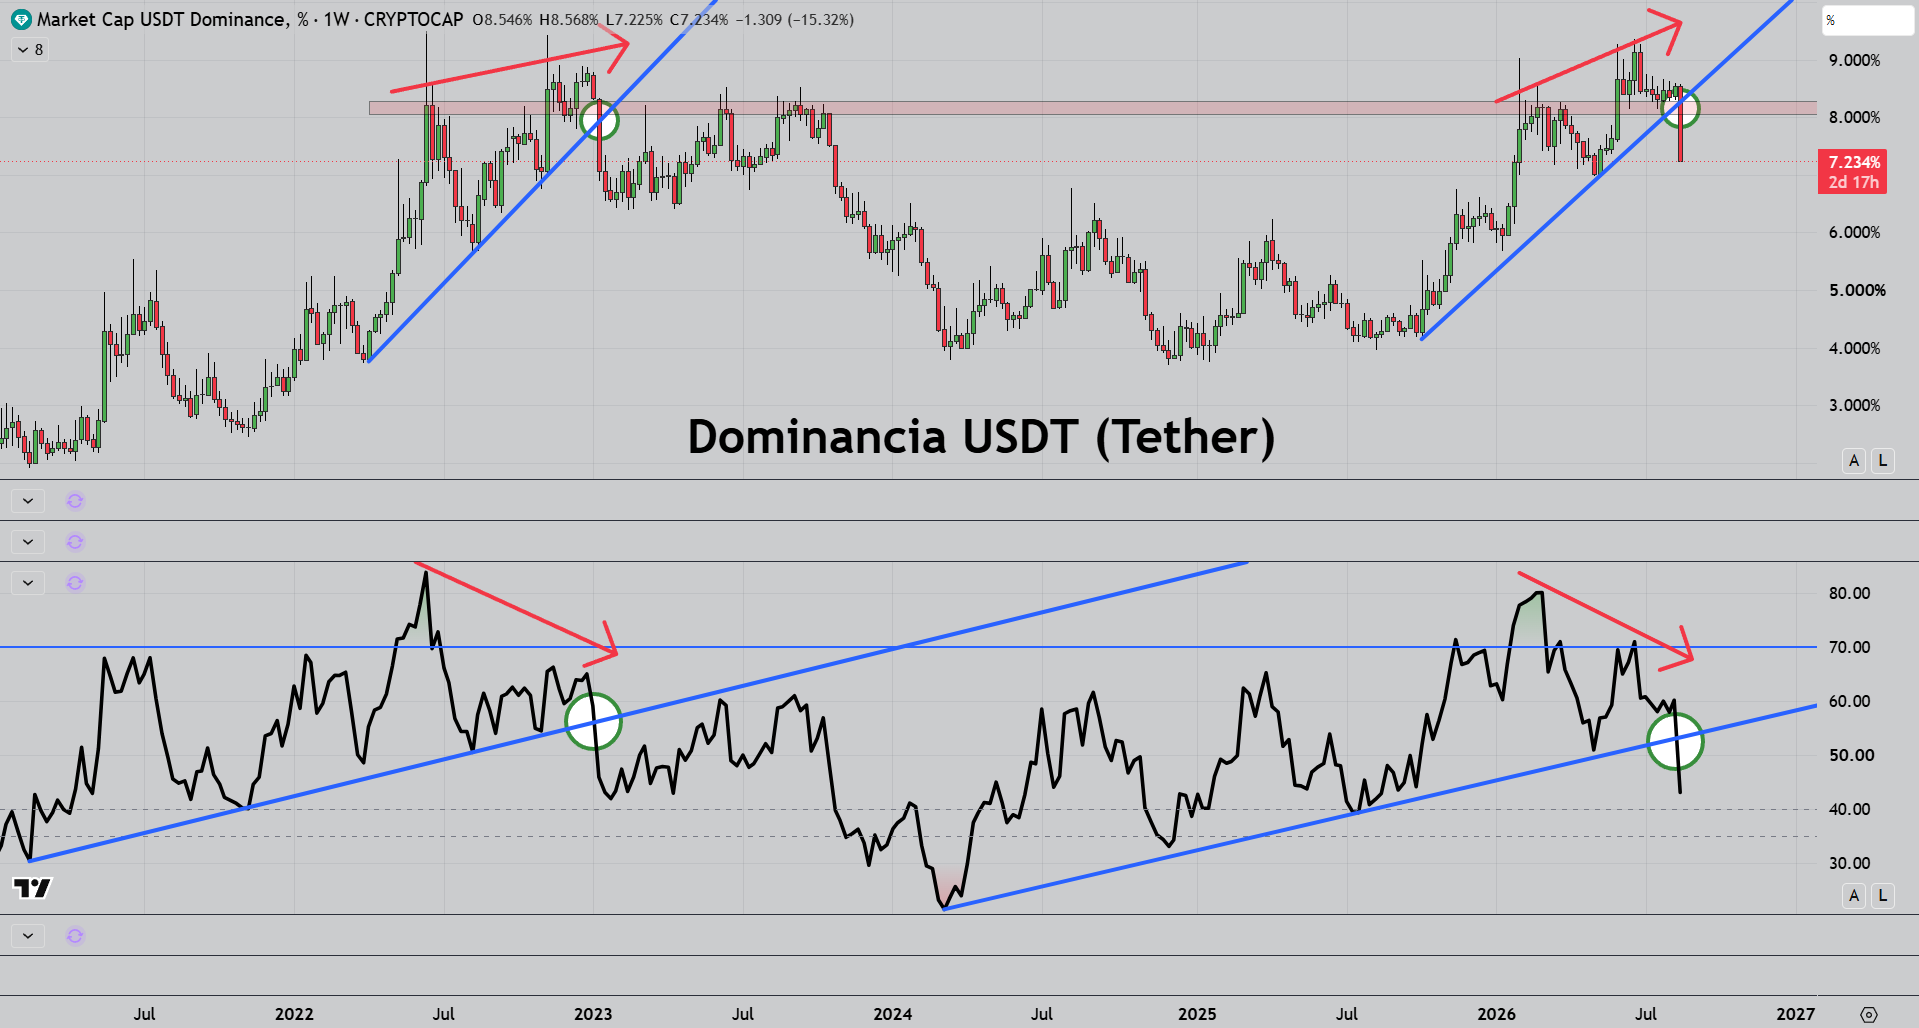Toggle log scale (L) on the price chart
This screenshot has width=1919, height=1028.
[1883, 460]
